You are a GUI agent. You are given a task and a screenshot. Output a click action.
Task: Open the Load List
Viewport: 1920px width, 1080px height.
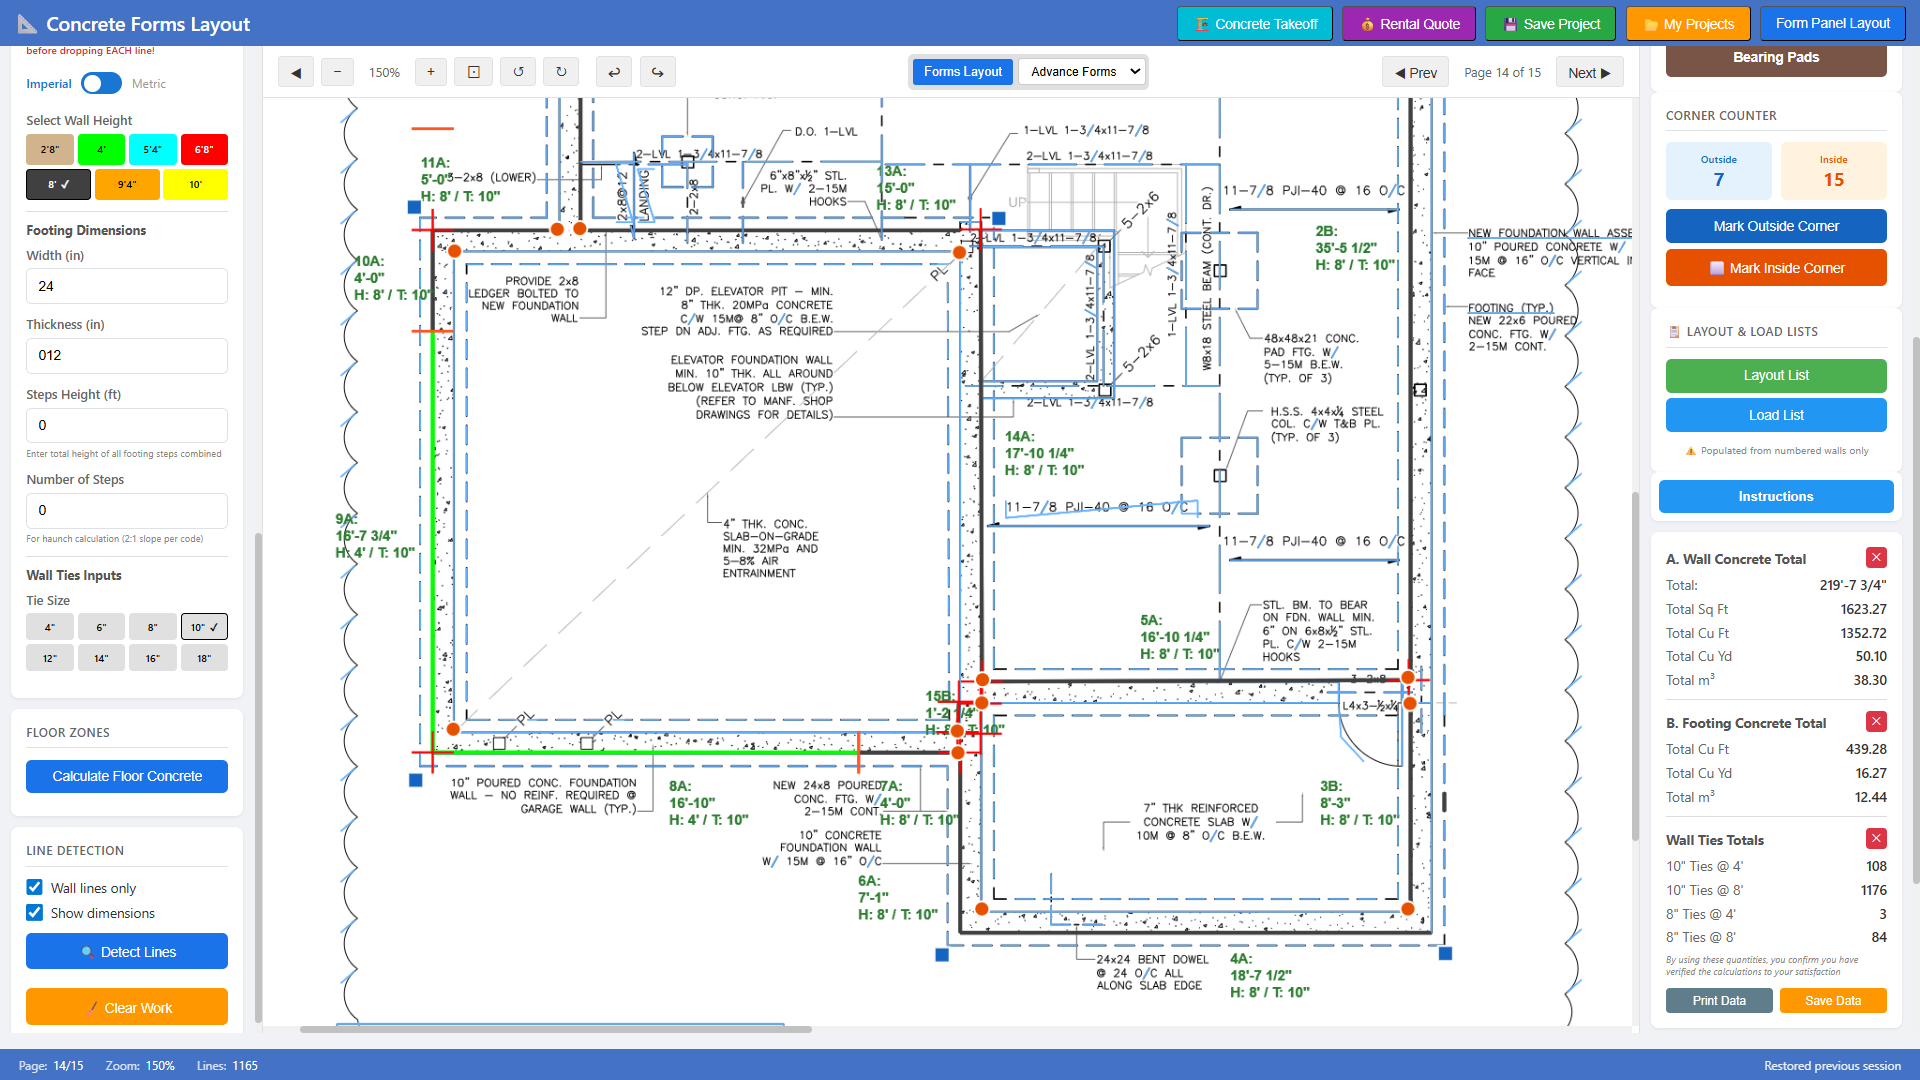[1776, 415]
